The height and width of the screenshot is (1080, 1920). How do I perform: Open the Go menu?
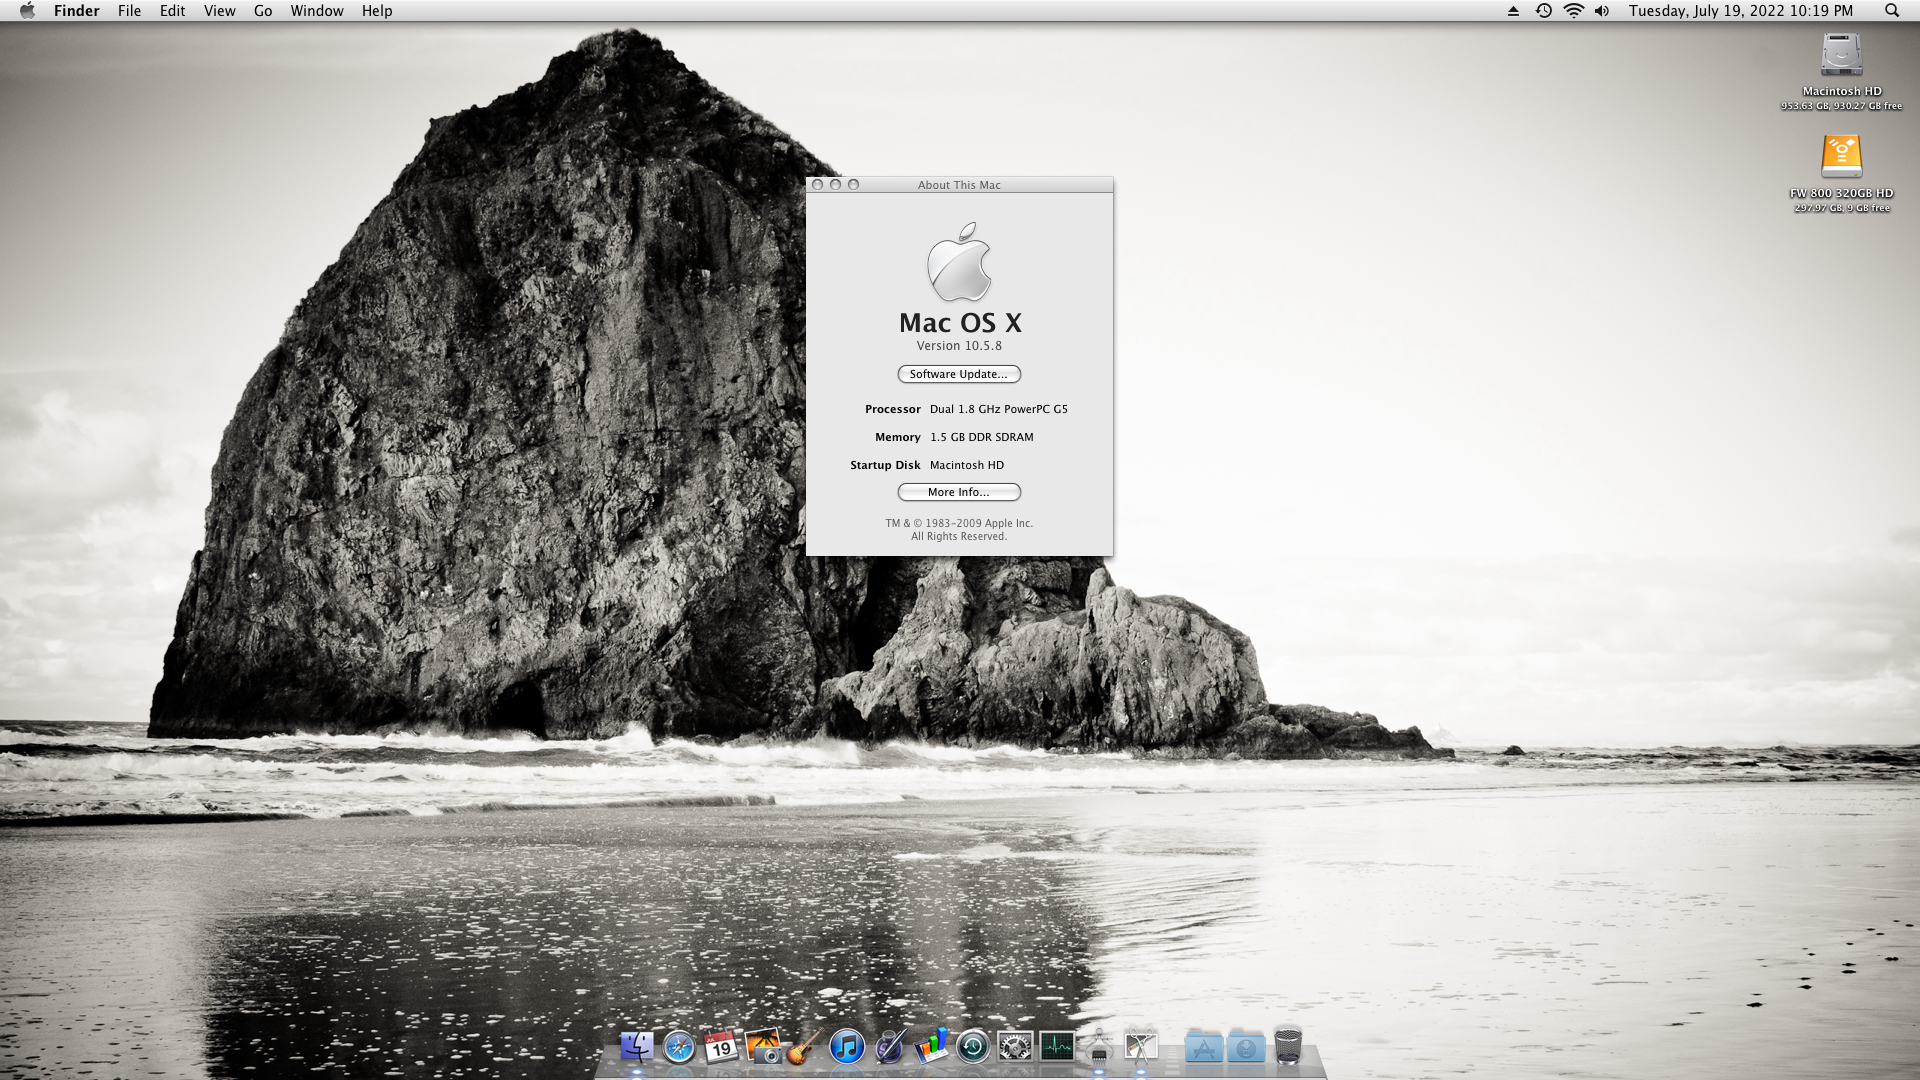(x=263, y=11)
